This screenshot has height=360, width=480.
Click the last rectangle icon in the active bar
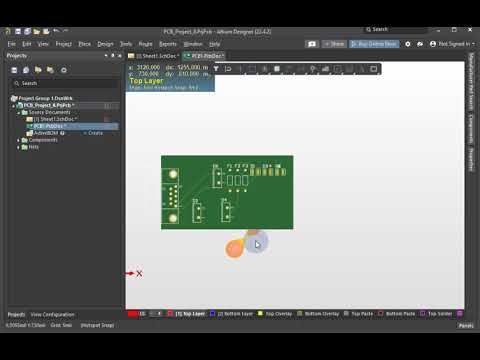(374, 69)
